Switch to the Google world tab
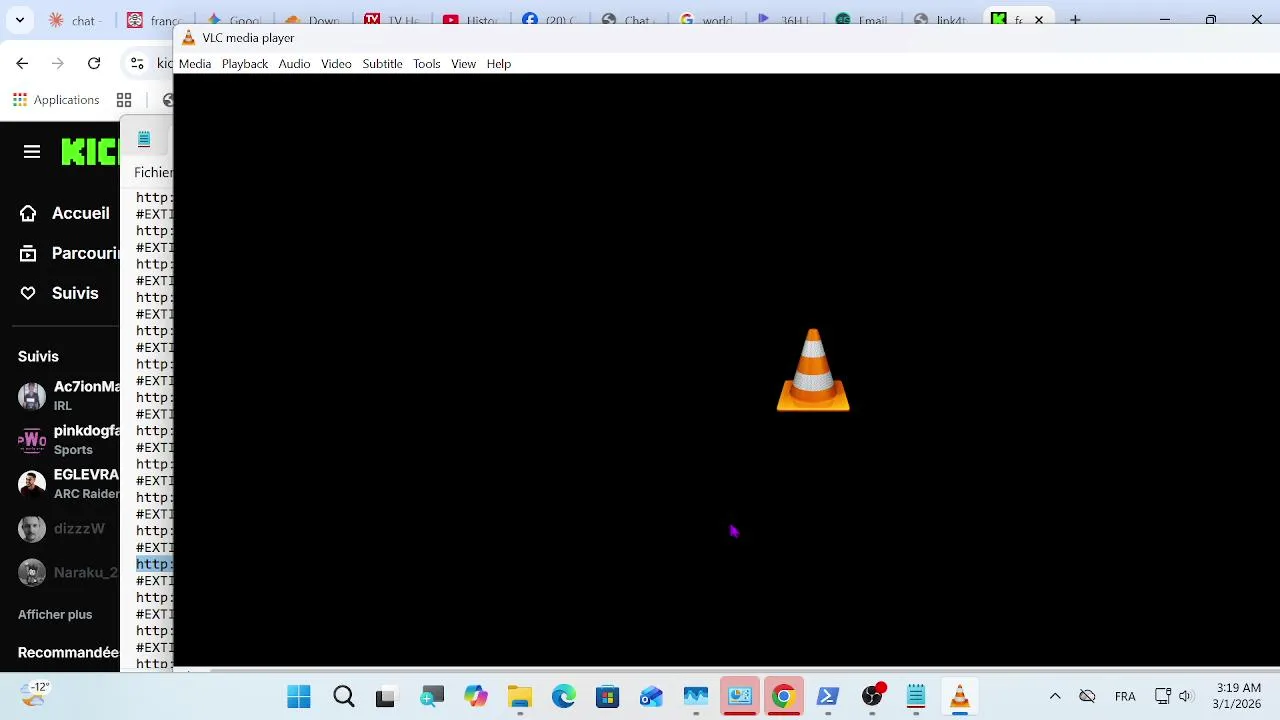This screenshot has height=720, width=1280. [x=705, y=20]
